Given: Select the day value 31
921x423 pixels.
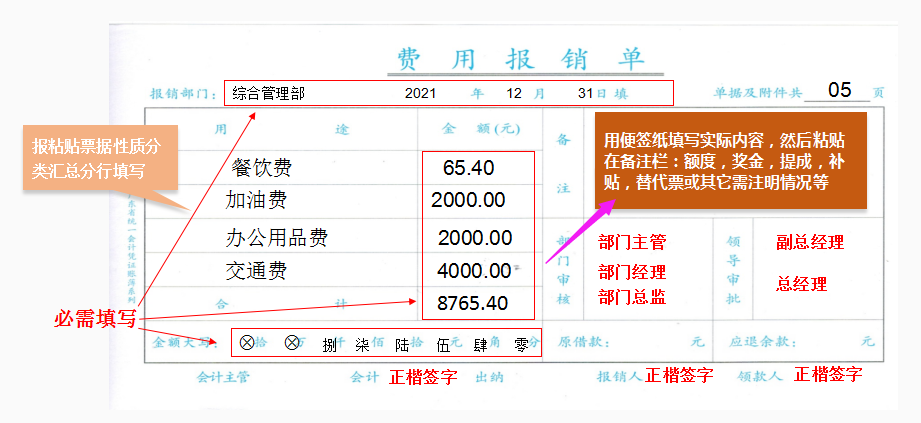Looking at the screenshot, I should (x=584, y=93).
